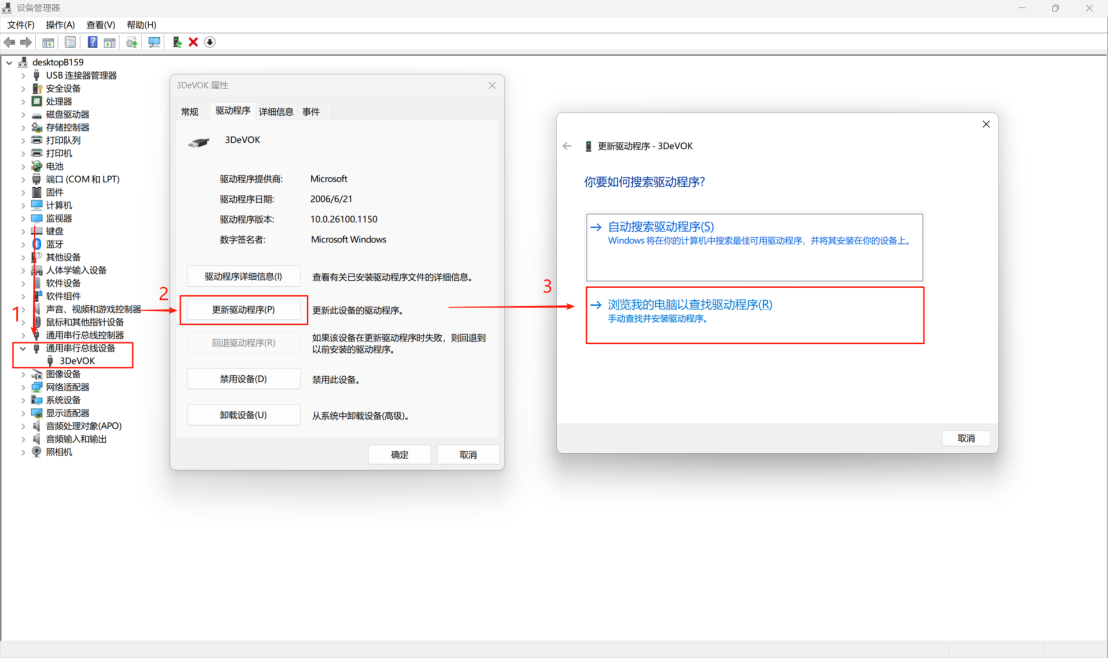The height and width of the screenshot is (658, 1108).
Task: Click 取消 in the 3DeVOK properties dialog
Action: click(468, 454)
